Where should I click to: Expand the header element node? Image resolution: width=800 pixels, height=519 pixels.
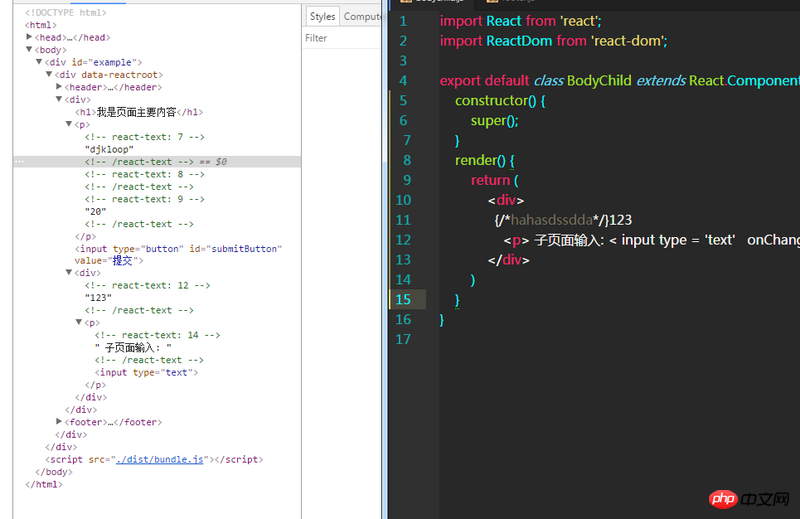pos(59,87)
